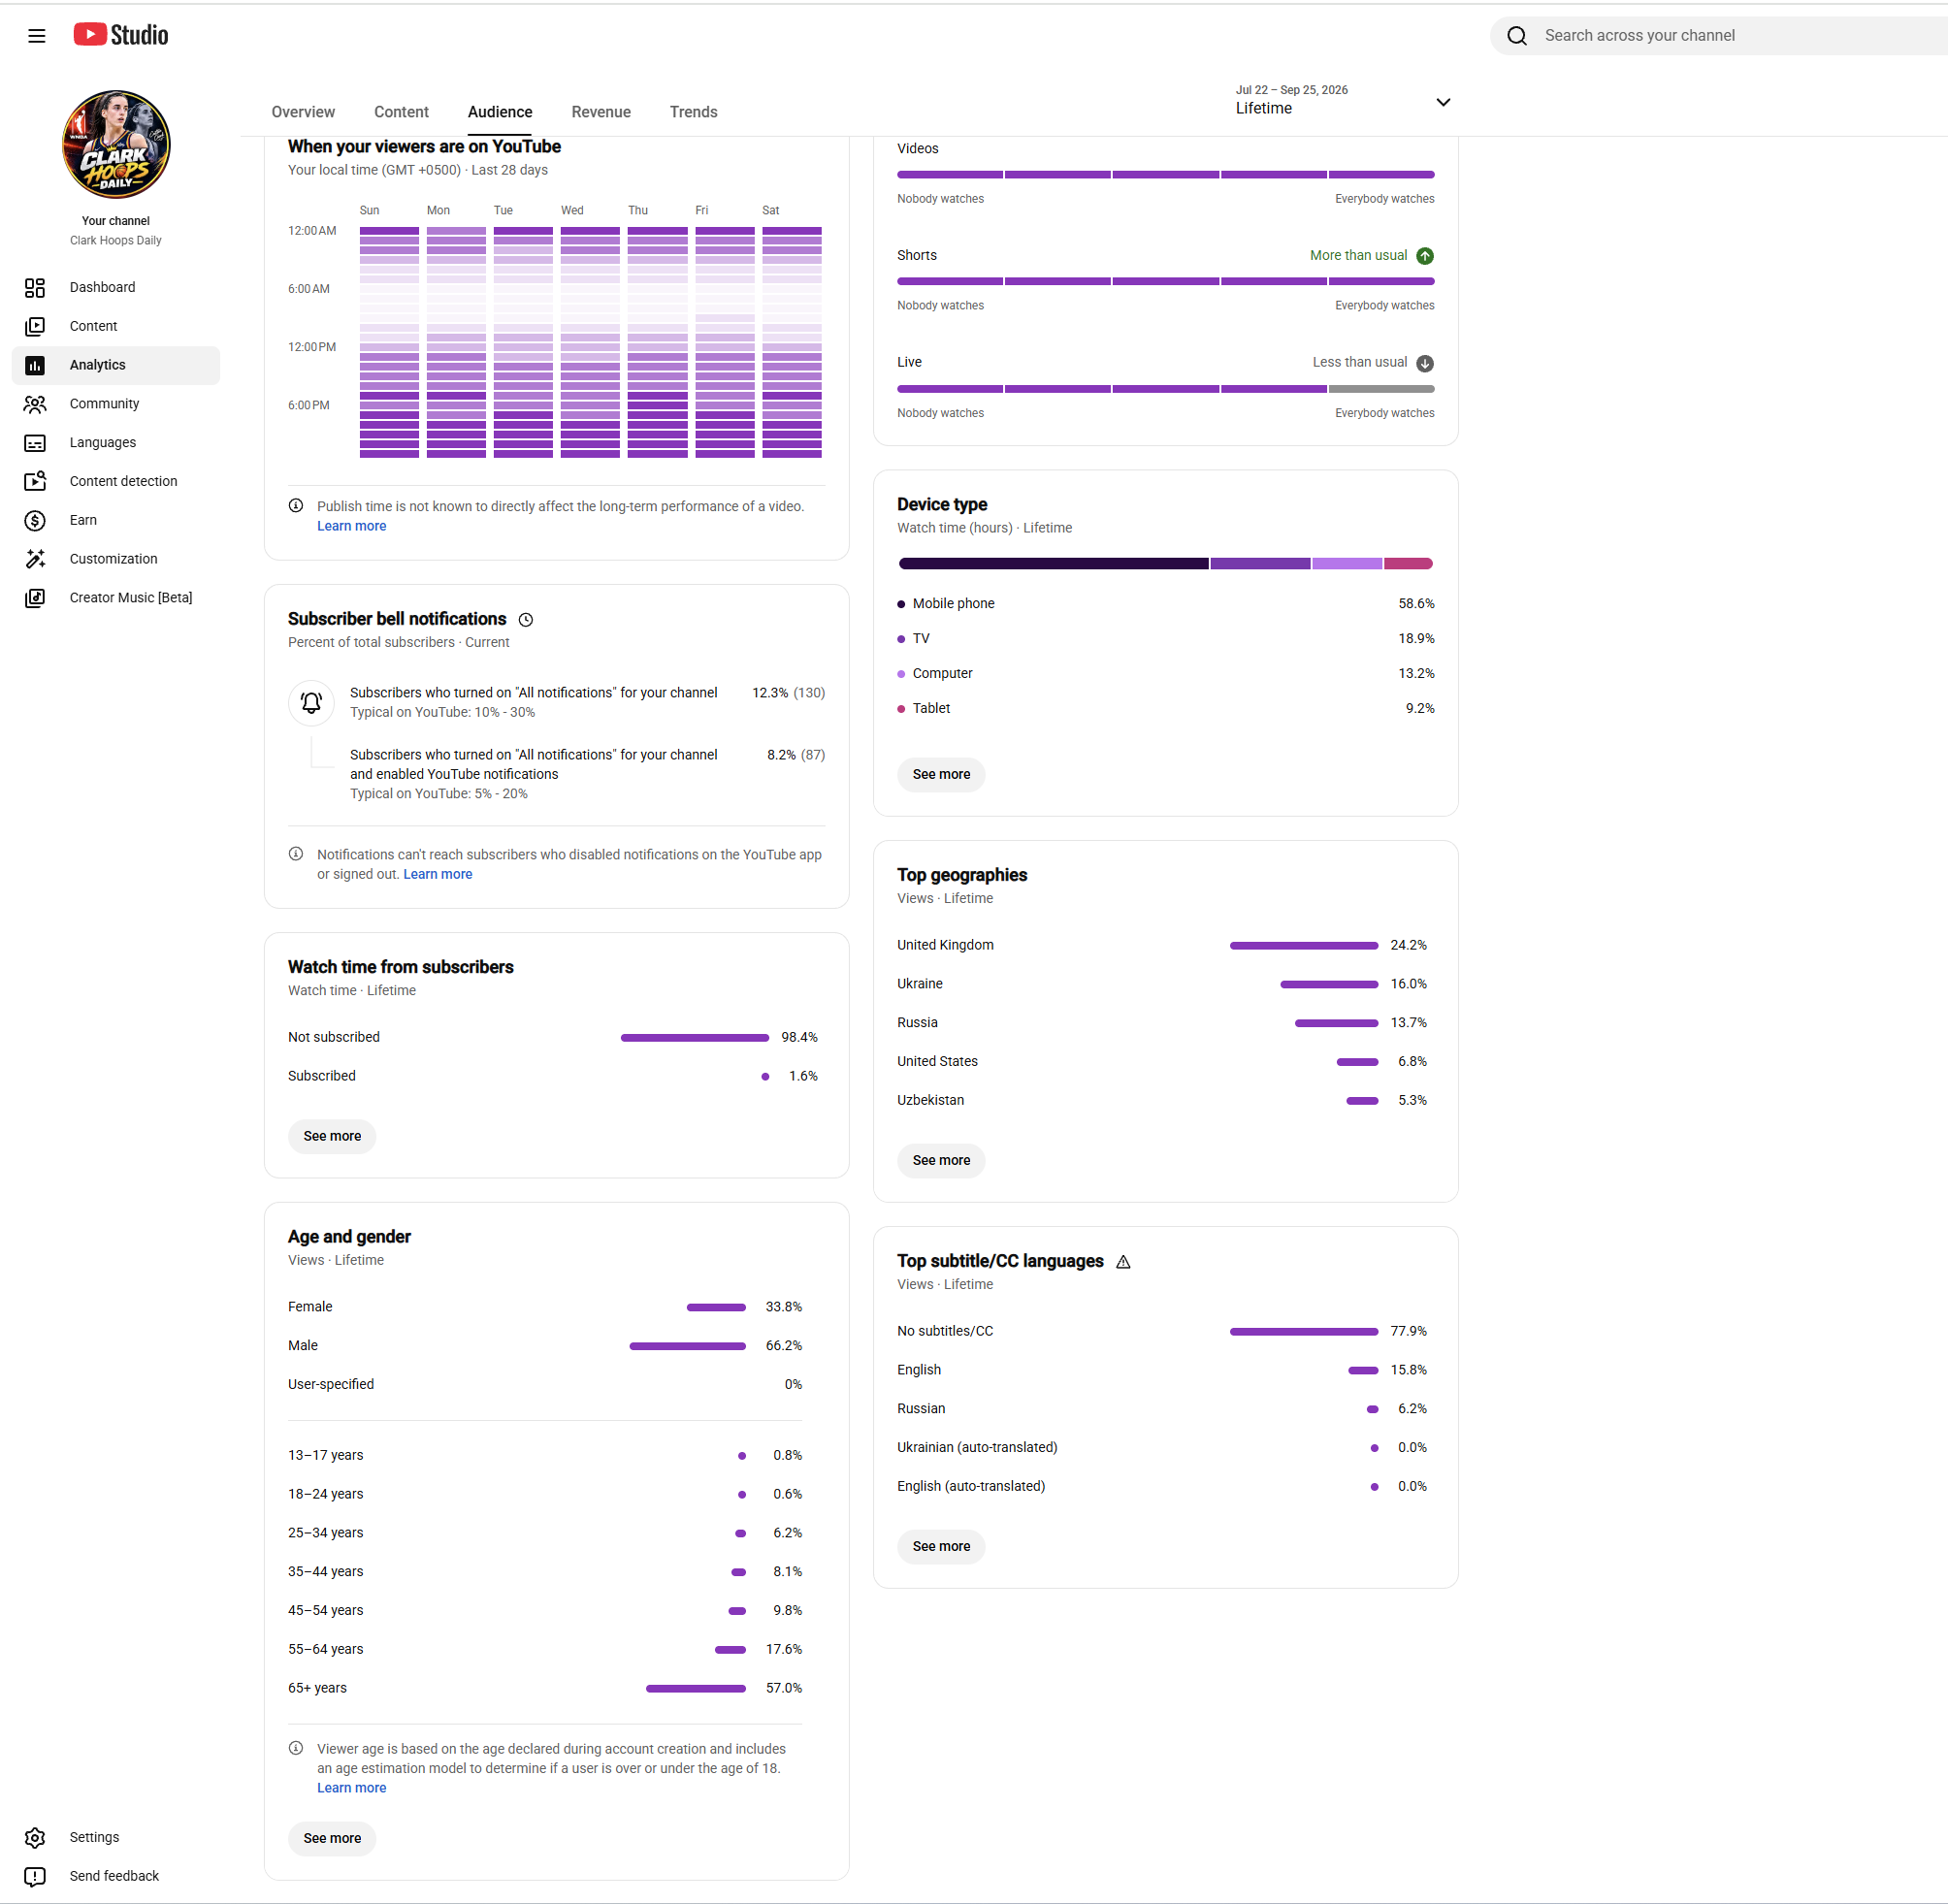Viewport: 1948px width, 1904px height.
Task: Click the Clark Hoops Daily channel avatar
Action: tap(116, 144)
